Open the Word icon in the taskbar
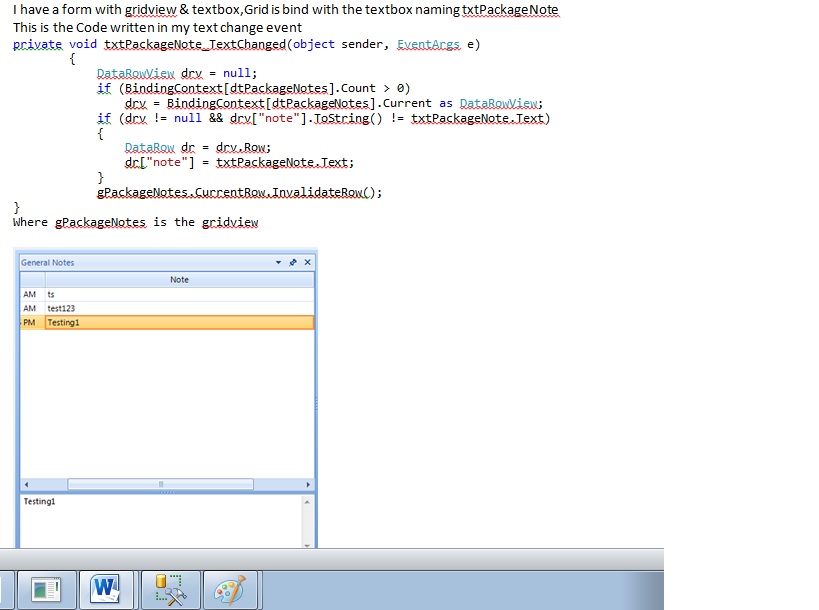This screenshot has height=610, width=819. click(x=106, y=590)
